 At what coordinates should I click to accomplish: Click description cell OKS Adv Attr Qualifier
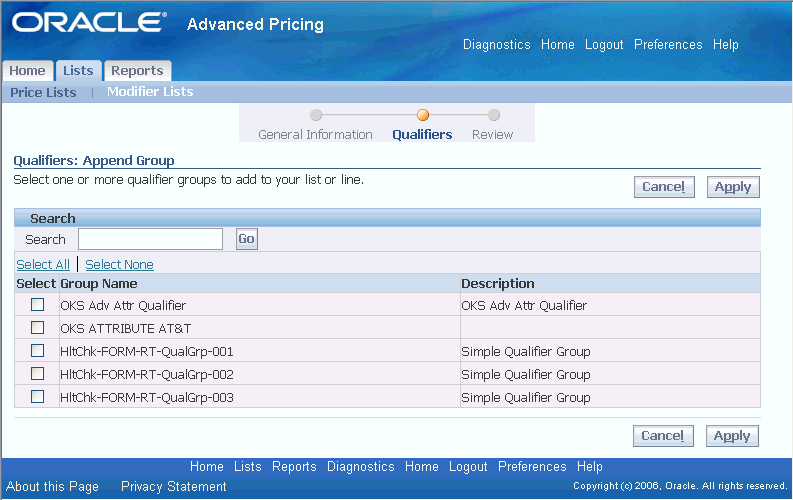[x=524, y=305]
